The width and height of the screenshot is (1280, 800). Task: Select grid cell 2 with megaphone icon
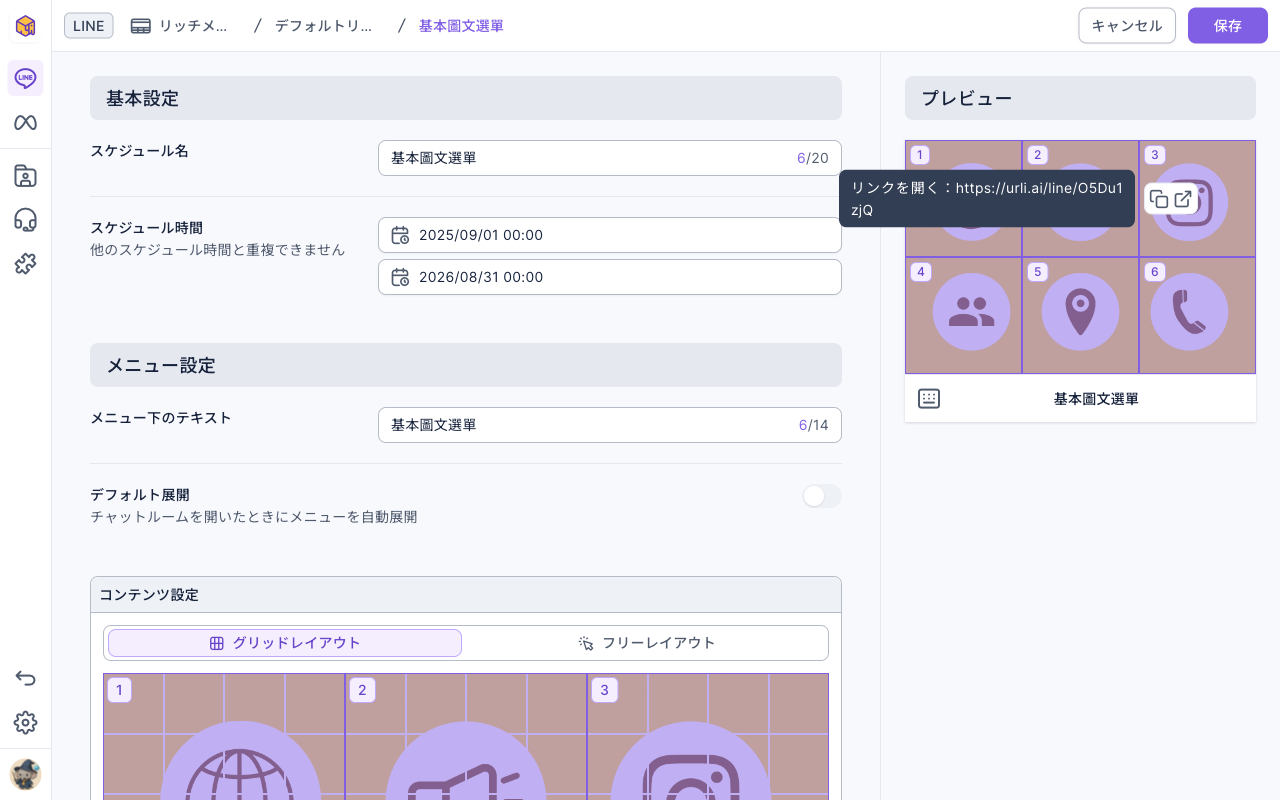[x=466, y=737]
